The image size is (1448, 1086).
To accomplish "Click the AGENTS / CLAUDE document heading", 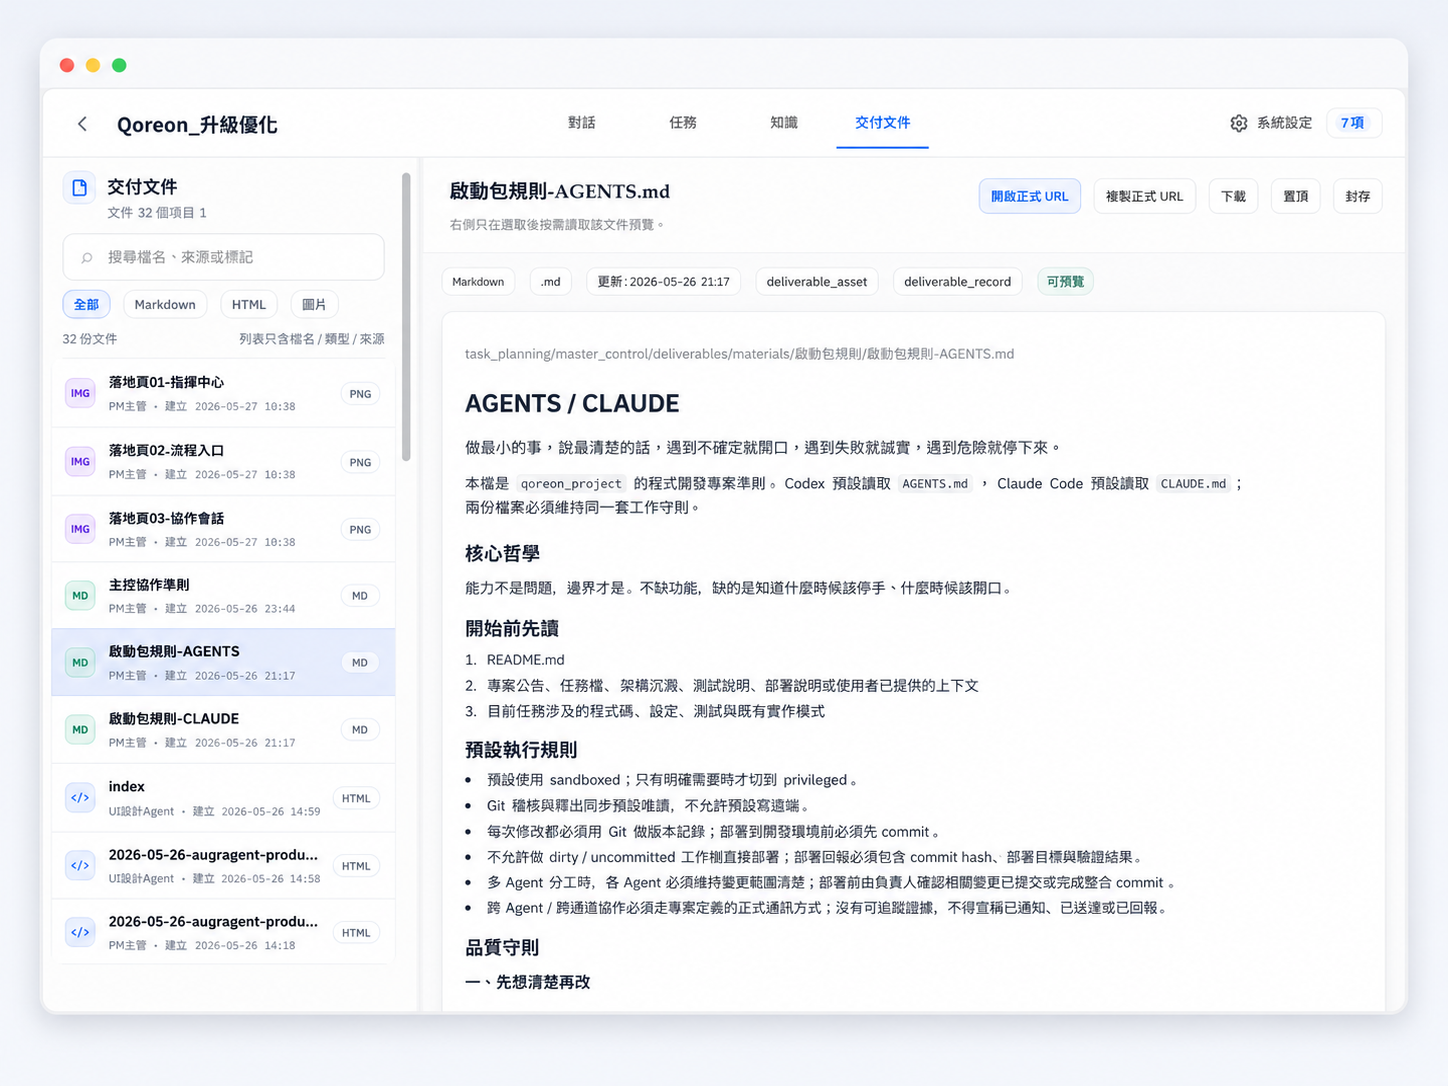I will point(572,403).
